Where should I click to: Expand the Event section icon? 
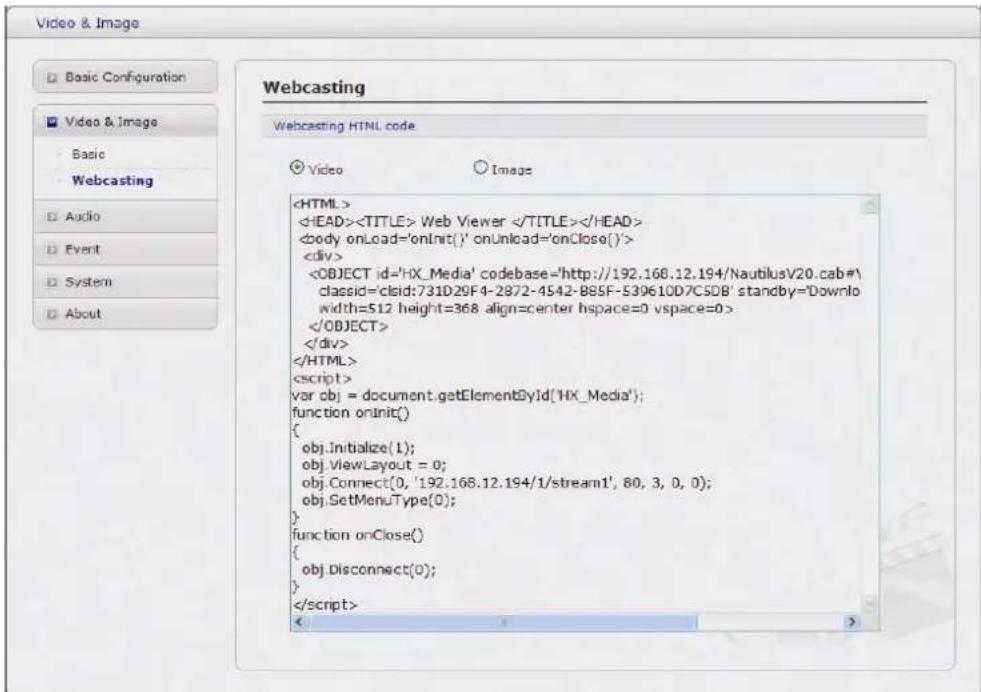coord(53,250)
